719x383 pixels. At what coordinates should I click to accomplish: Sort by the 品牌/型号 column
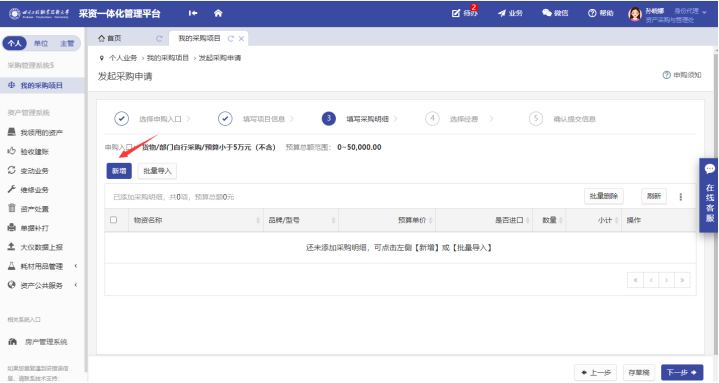point(301,221)
